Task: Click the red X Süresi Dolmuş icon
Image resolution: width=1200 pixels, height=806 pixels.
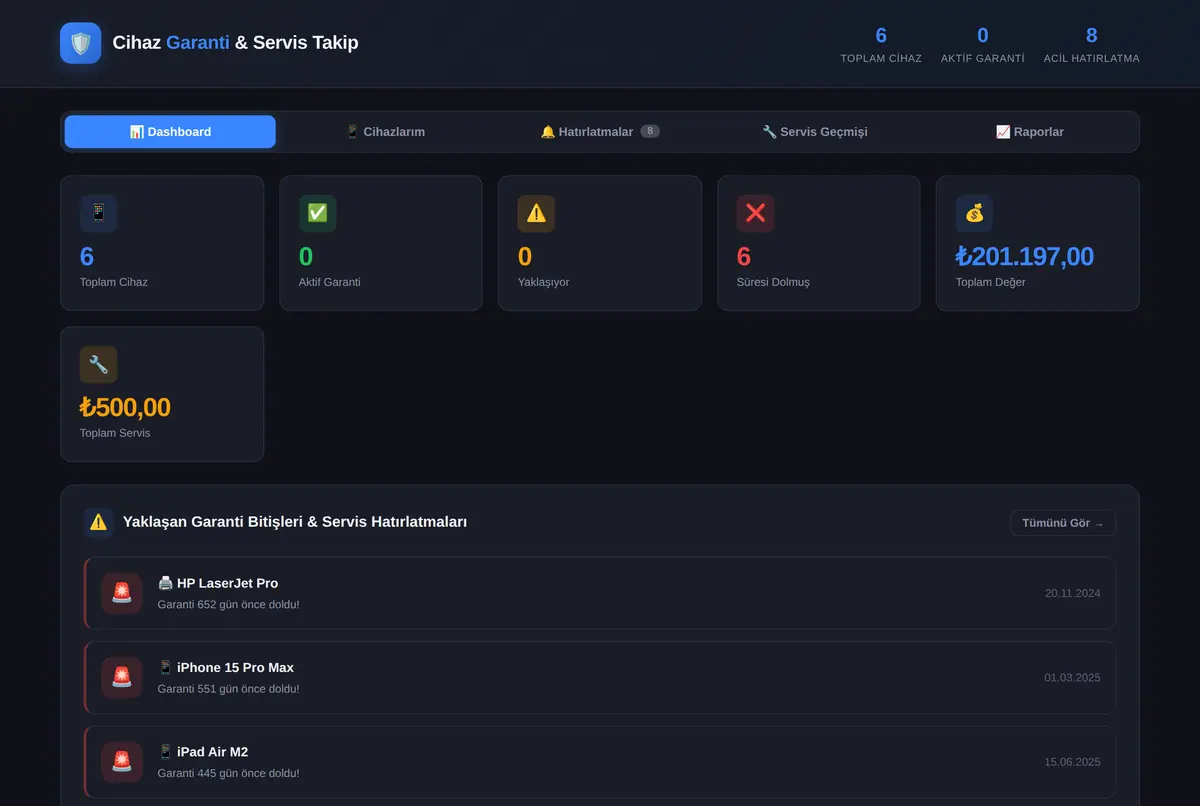Action: point(755,213)
